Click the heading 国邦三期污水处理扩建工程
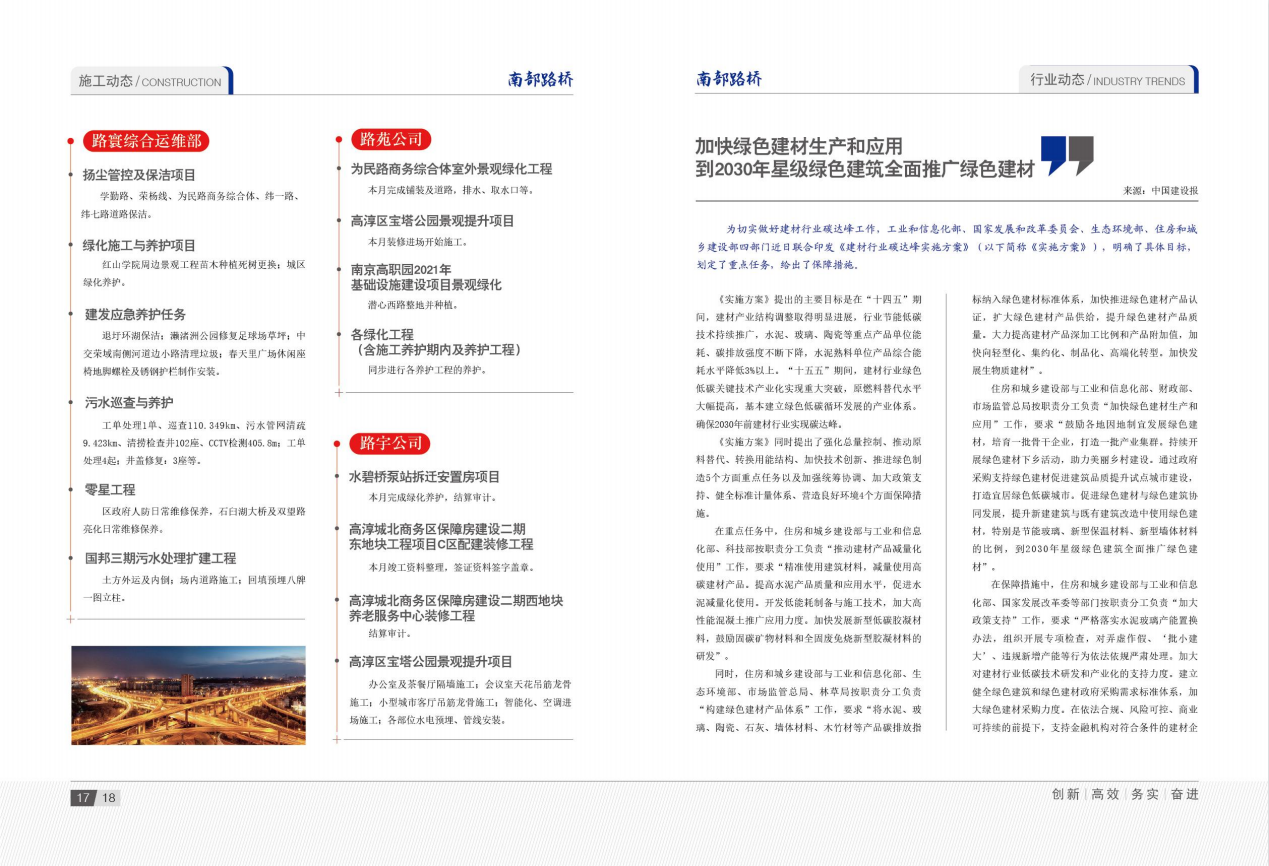 tap(160, 558)
